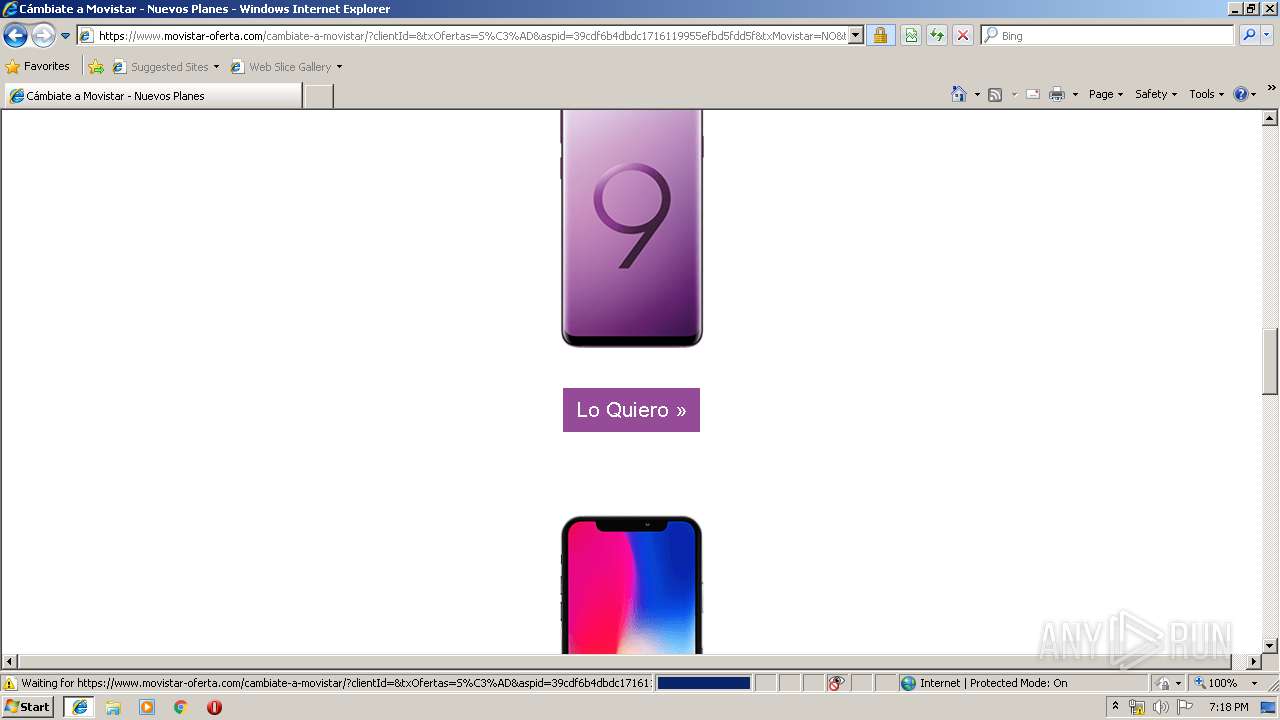Open the Help question mark menu
The height and width of the screenshot is (720, 1280).
(x=1245, y=94)
